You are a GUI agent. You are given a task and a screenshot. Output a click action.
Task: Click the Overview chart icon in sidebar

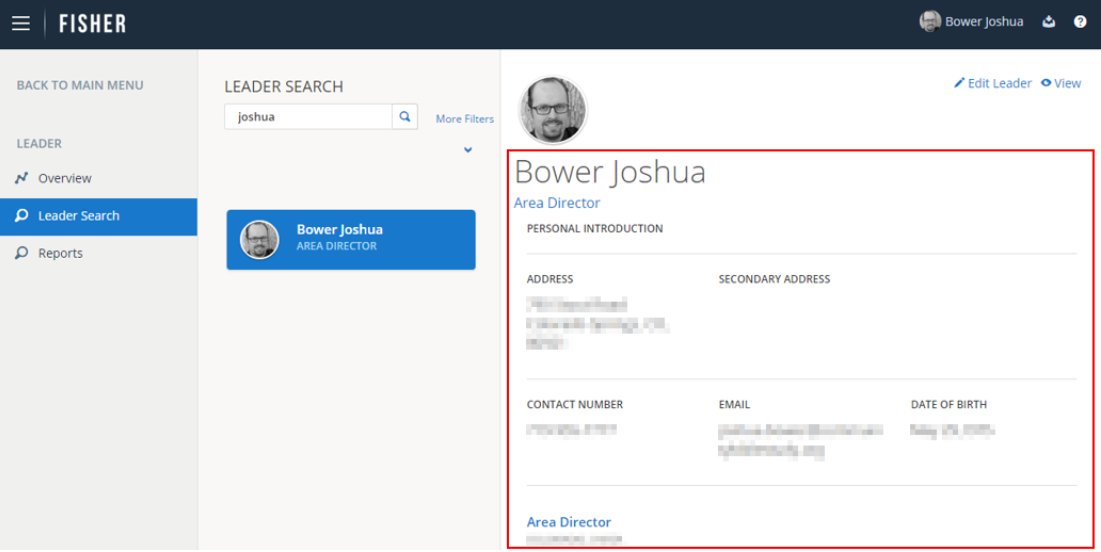pyautogui.click(x=22, y=179)
